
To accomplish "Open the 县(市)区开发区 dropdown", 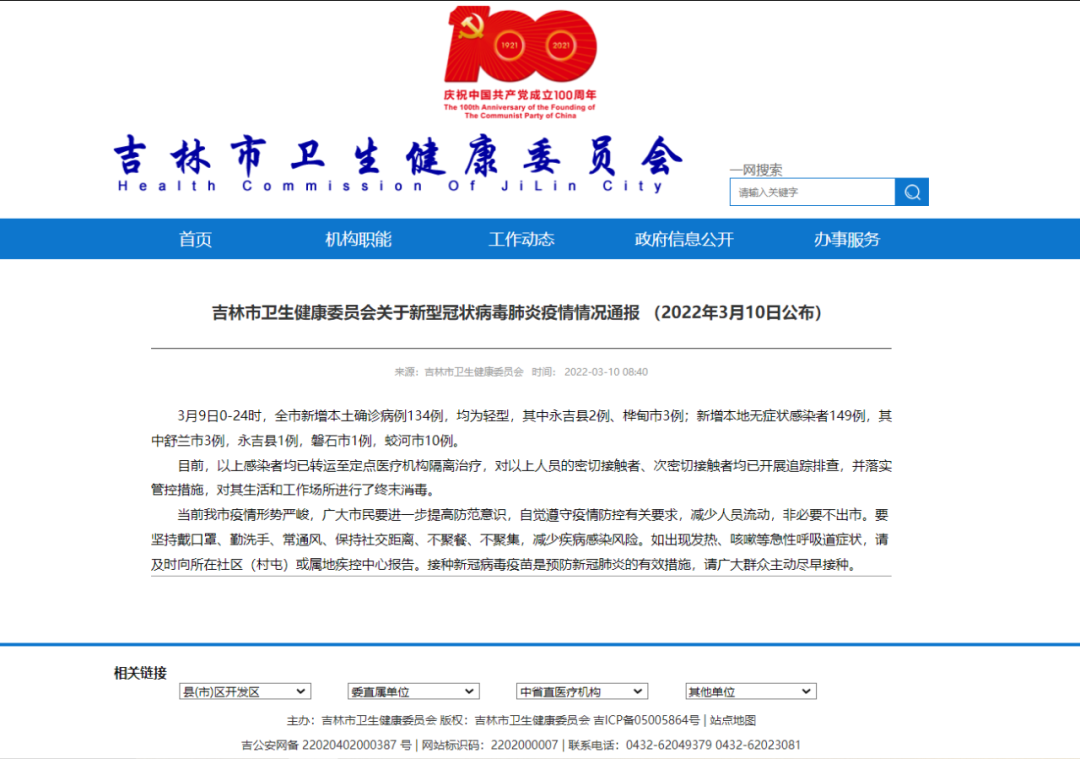I will coord(245,690).
